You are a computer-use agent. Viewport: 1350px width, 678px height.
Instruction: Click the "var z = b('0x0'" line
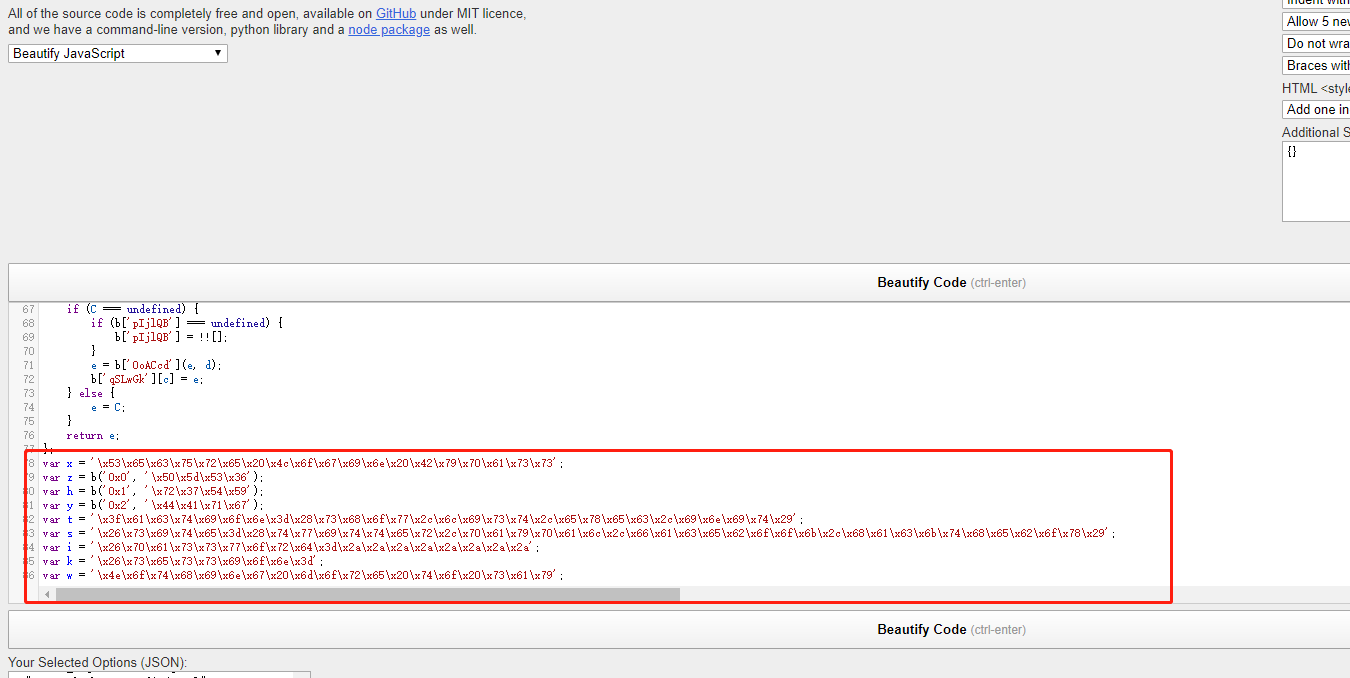click(153, 477)
